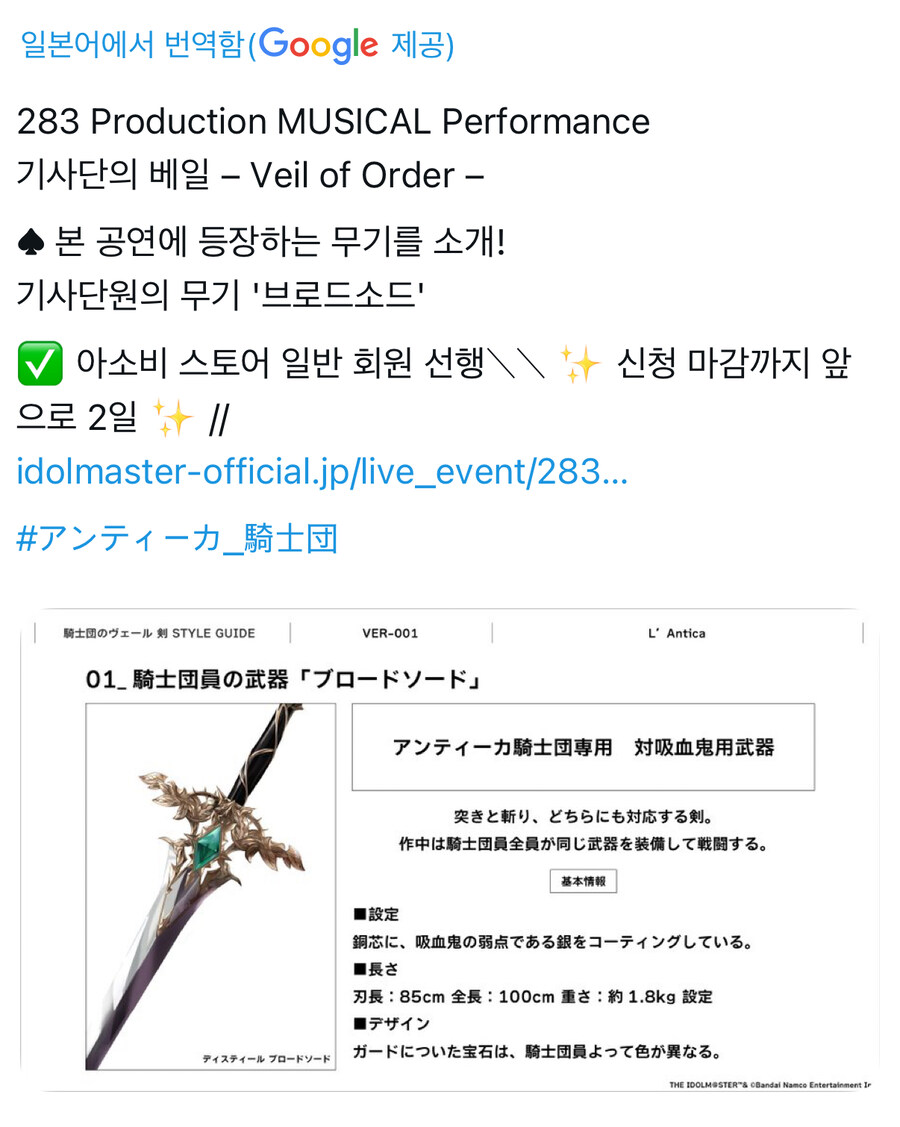Click the spade emoji icon

click(31, 242)
